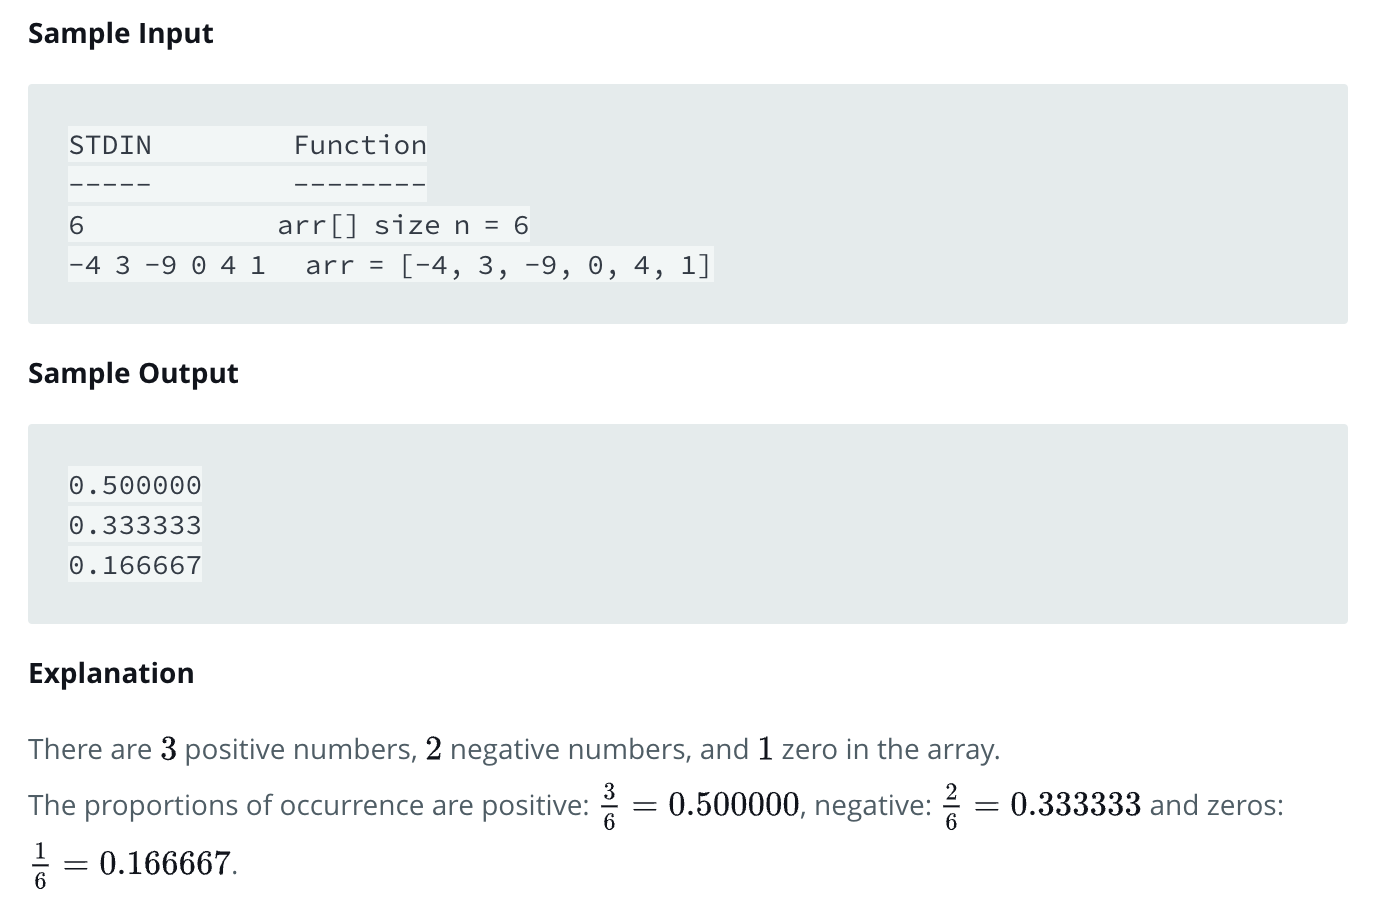
Task: Click the Sample Input heading
Action: click(121, 34)
